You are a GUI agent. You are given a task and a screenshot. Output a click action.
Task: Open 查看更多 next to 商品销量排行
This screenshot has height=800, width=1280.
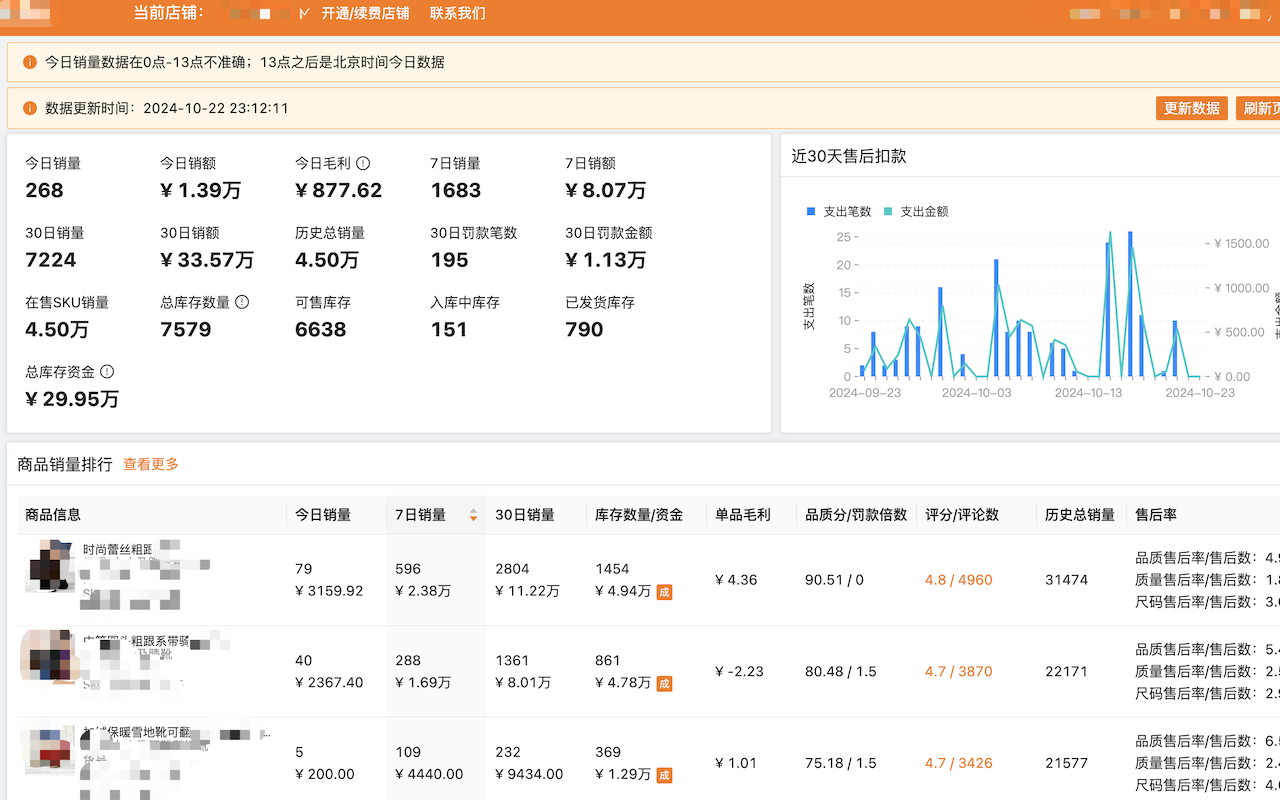point(150,465)
